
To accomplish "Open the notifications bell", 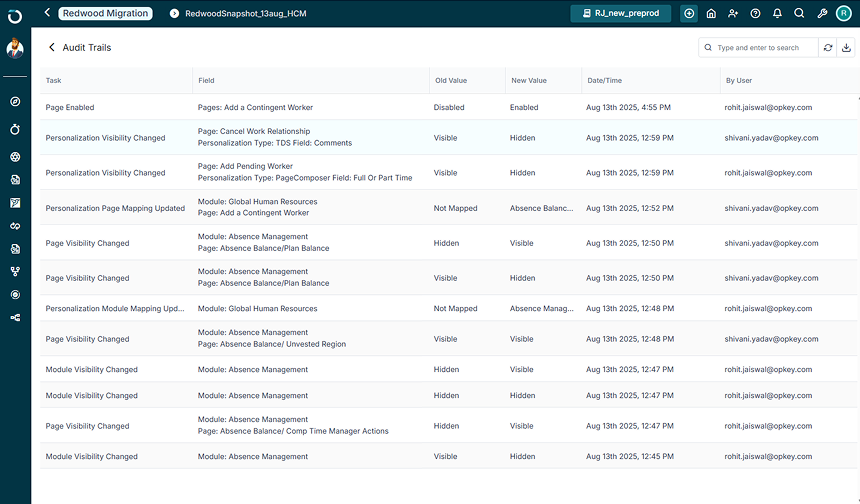I will (777, 13).
